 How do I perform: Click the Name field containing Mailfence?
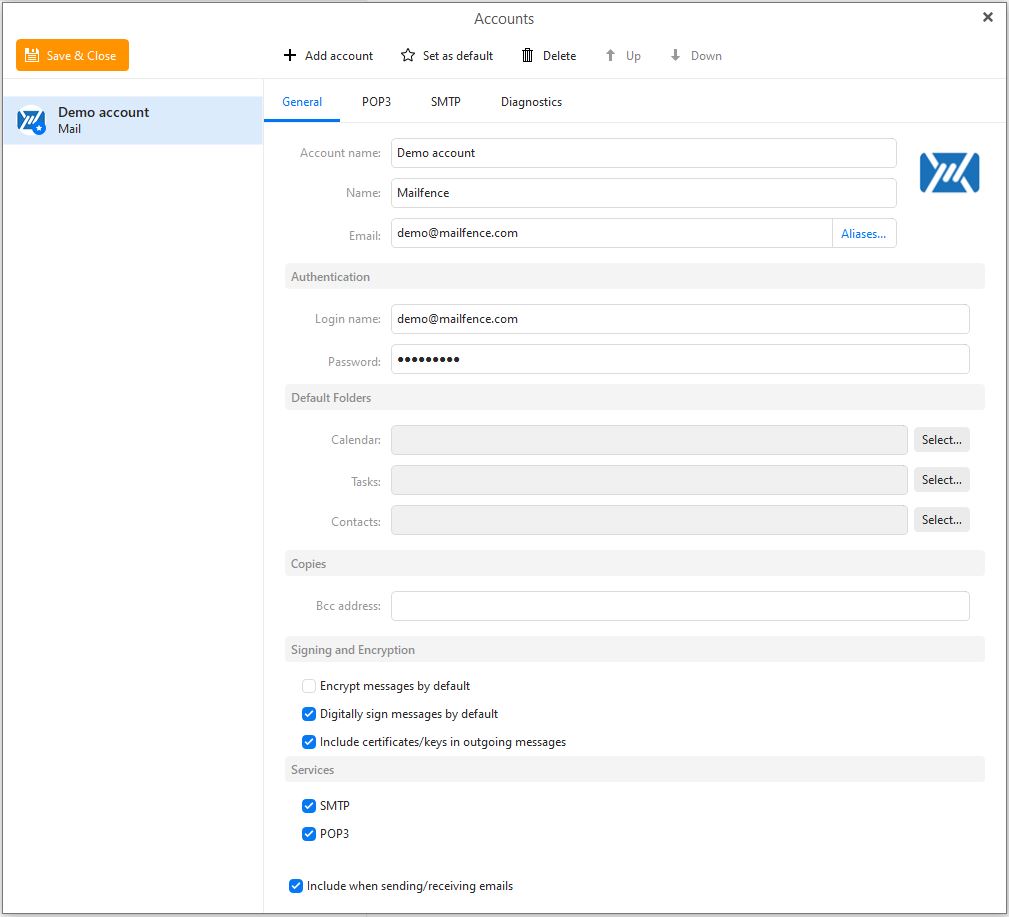pos(643,193)
